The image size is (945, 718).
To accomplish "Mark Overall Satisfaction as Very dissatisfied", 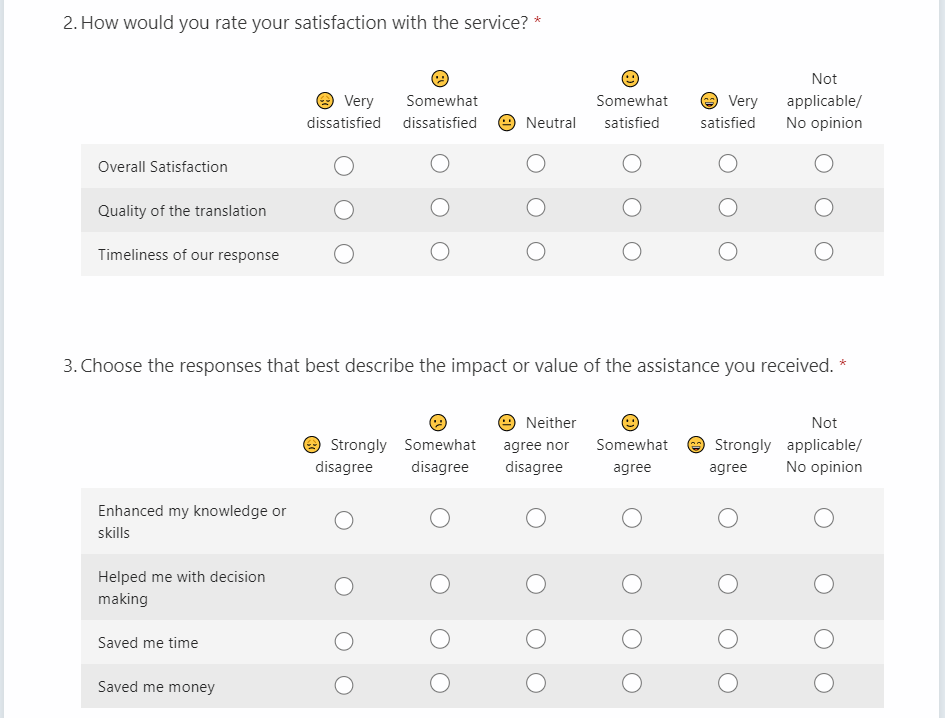I will coord(344,166).
